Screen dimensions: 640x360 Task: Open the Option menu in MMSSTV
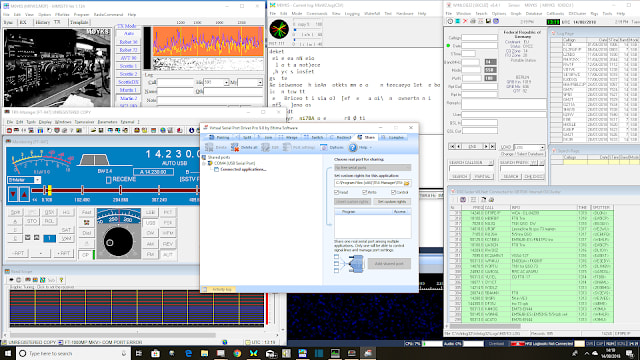coord(44,14)
